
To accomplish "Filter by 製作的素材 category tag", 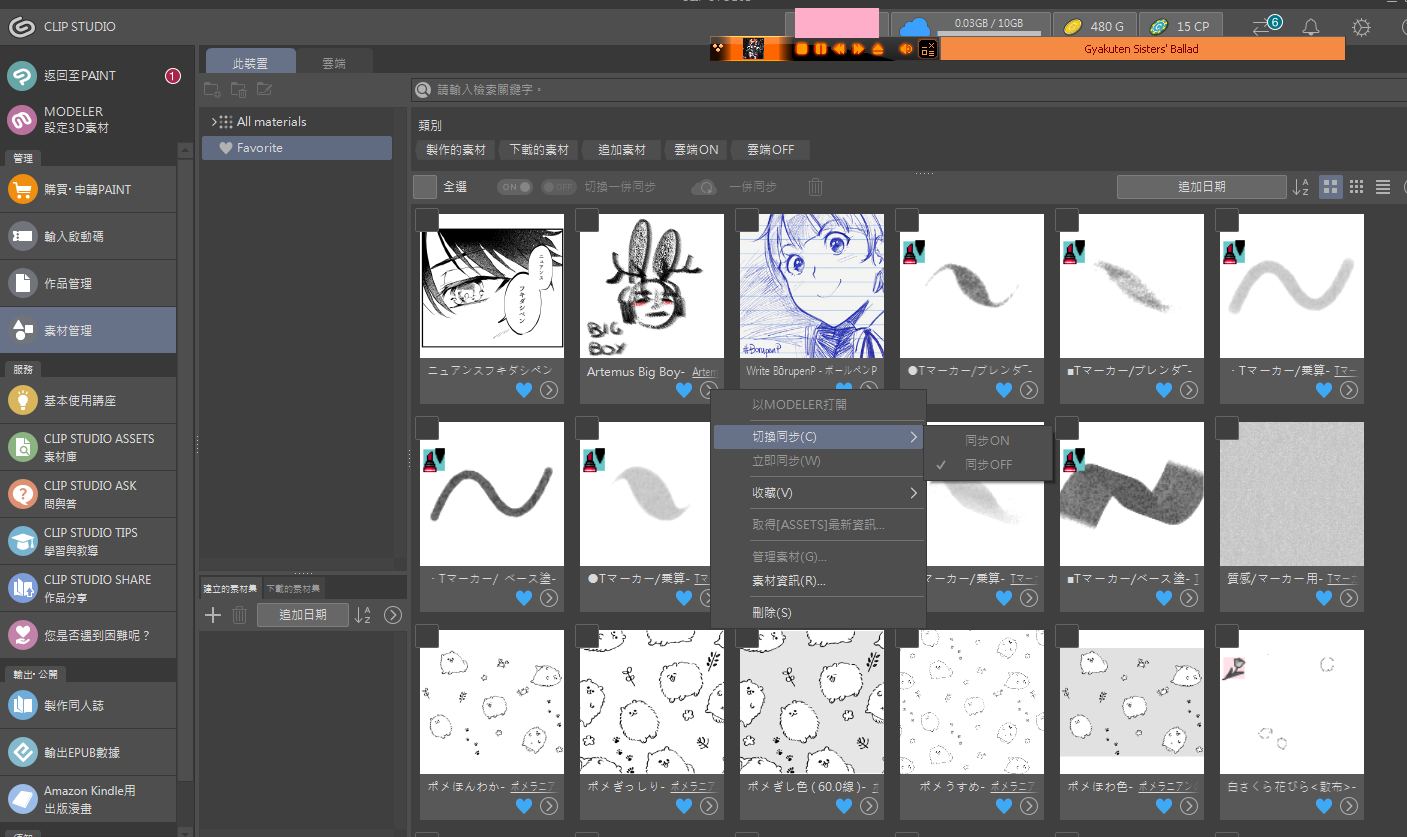I will pos(456,150).
